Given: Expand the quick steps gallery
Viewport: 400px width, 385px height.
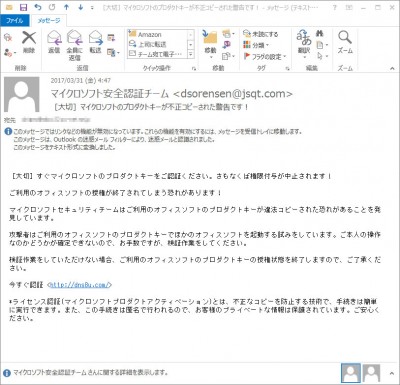Looking at the screenshot, I should coord(191,54).
